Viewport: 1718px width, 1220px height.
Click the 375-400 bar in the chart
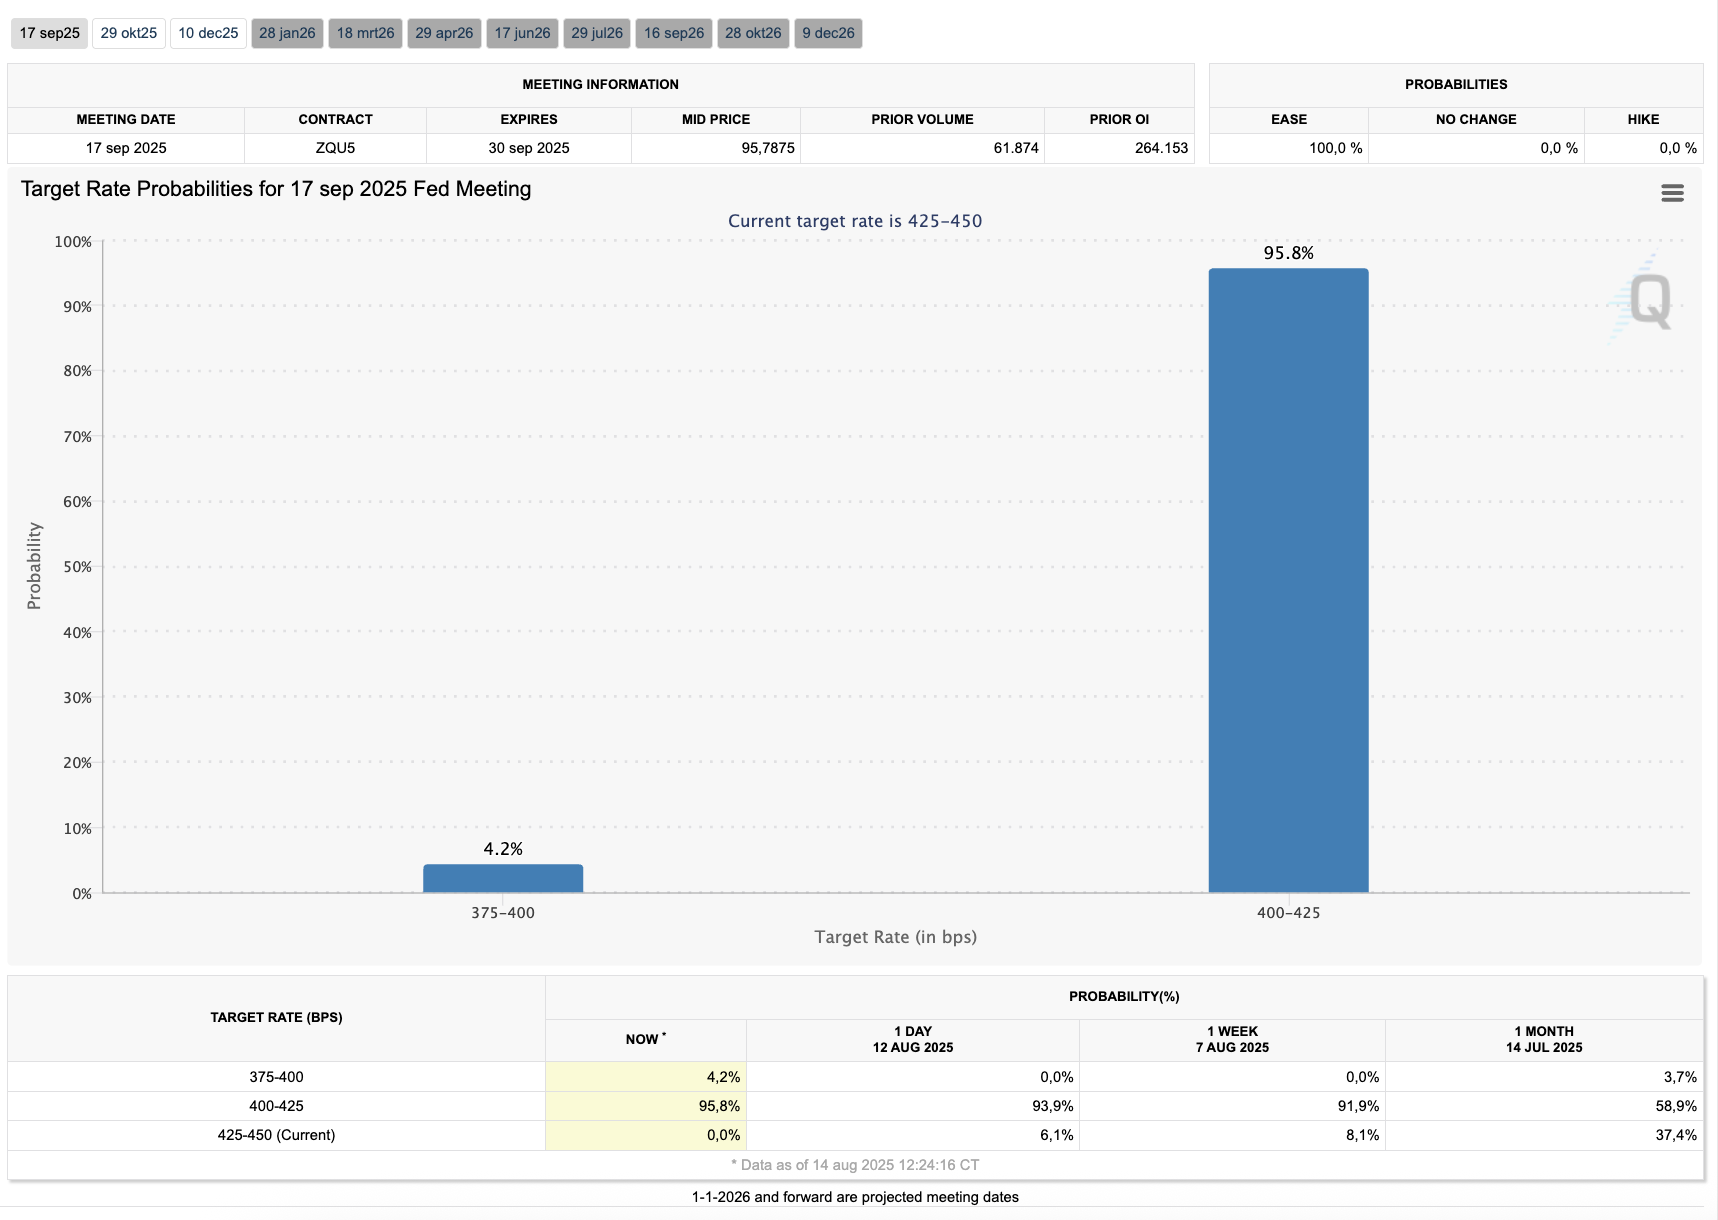[503, 878]
